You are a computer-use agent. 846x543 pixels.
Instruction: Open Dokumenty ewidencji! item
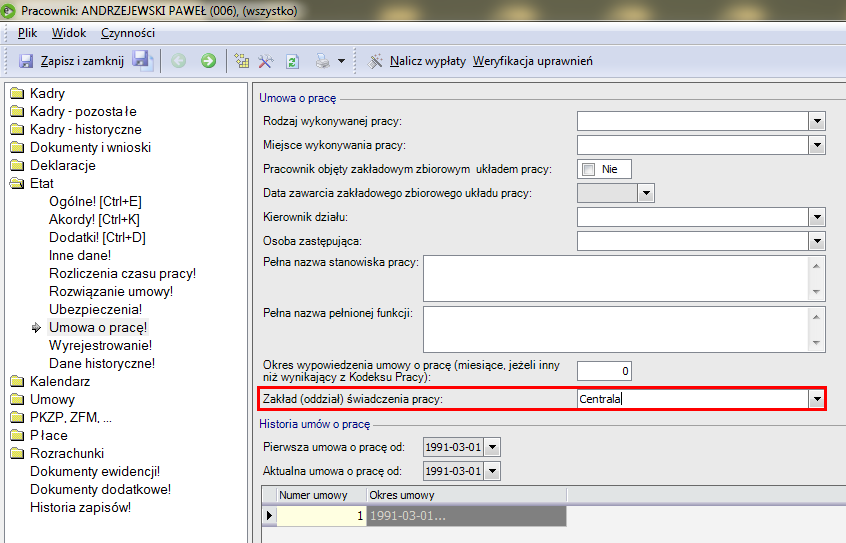pyautogui.click(x=95, y=471)
